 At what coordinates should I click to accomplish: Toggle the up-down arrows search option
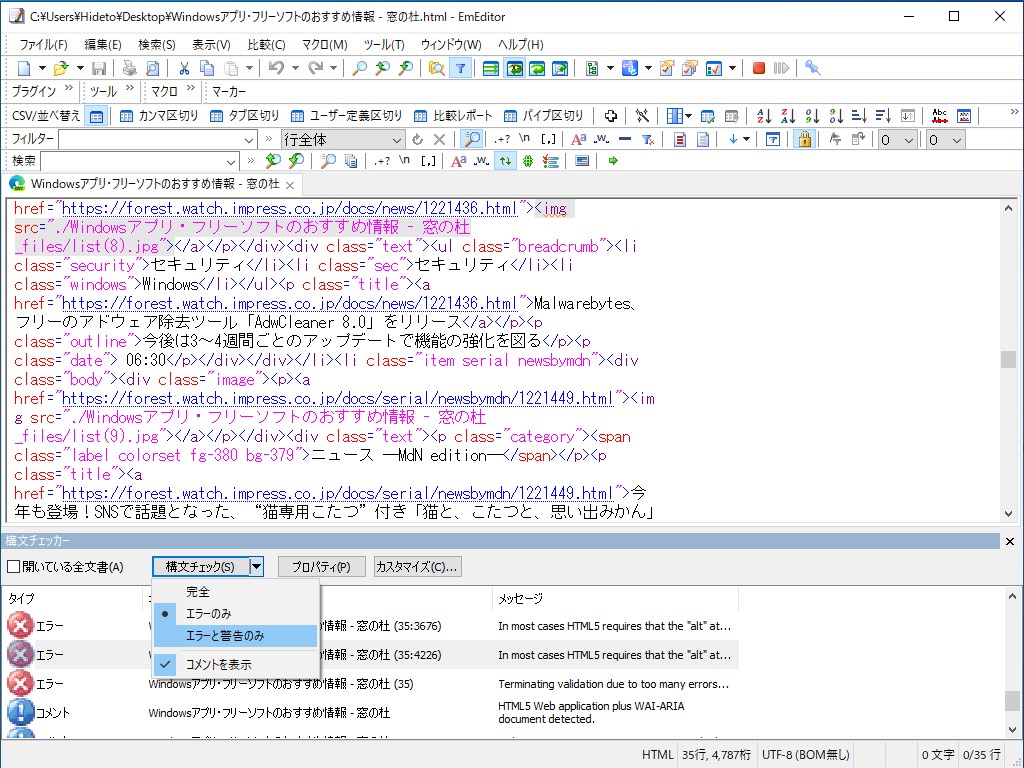[x=505, y=161]
